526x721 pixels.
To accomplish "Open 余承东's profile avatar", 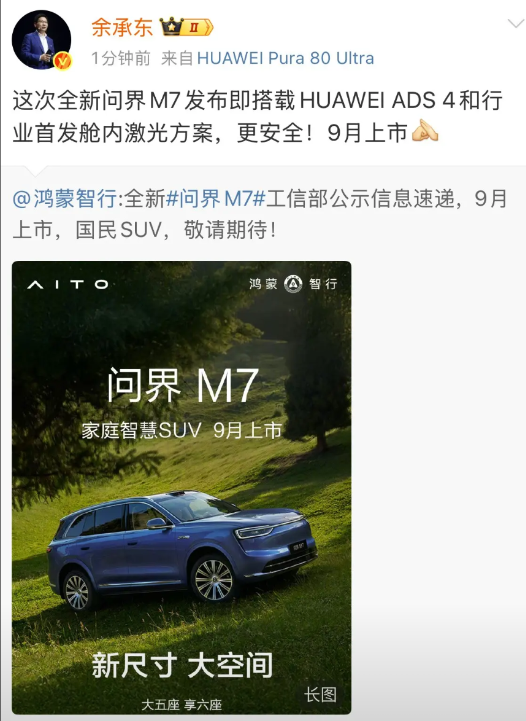I will (41, 40).
